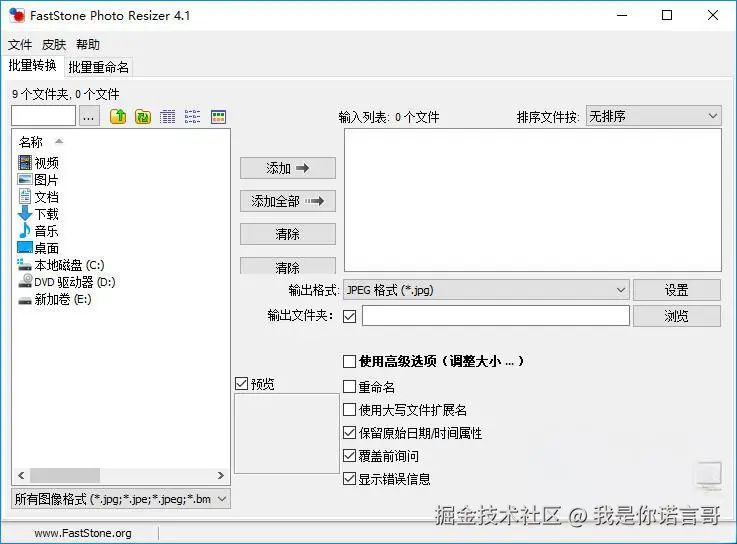The image size is (737, 544).
Task: Focus the folder path input field
Action: 43,116
